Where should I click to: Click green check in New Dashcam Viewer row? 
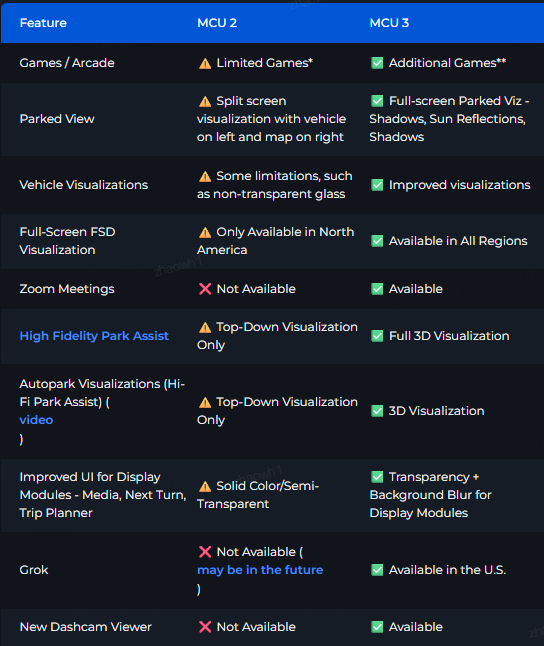click(377, 627)
